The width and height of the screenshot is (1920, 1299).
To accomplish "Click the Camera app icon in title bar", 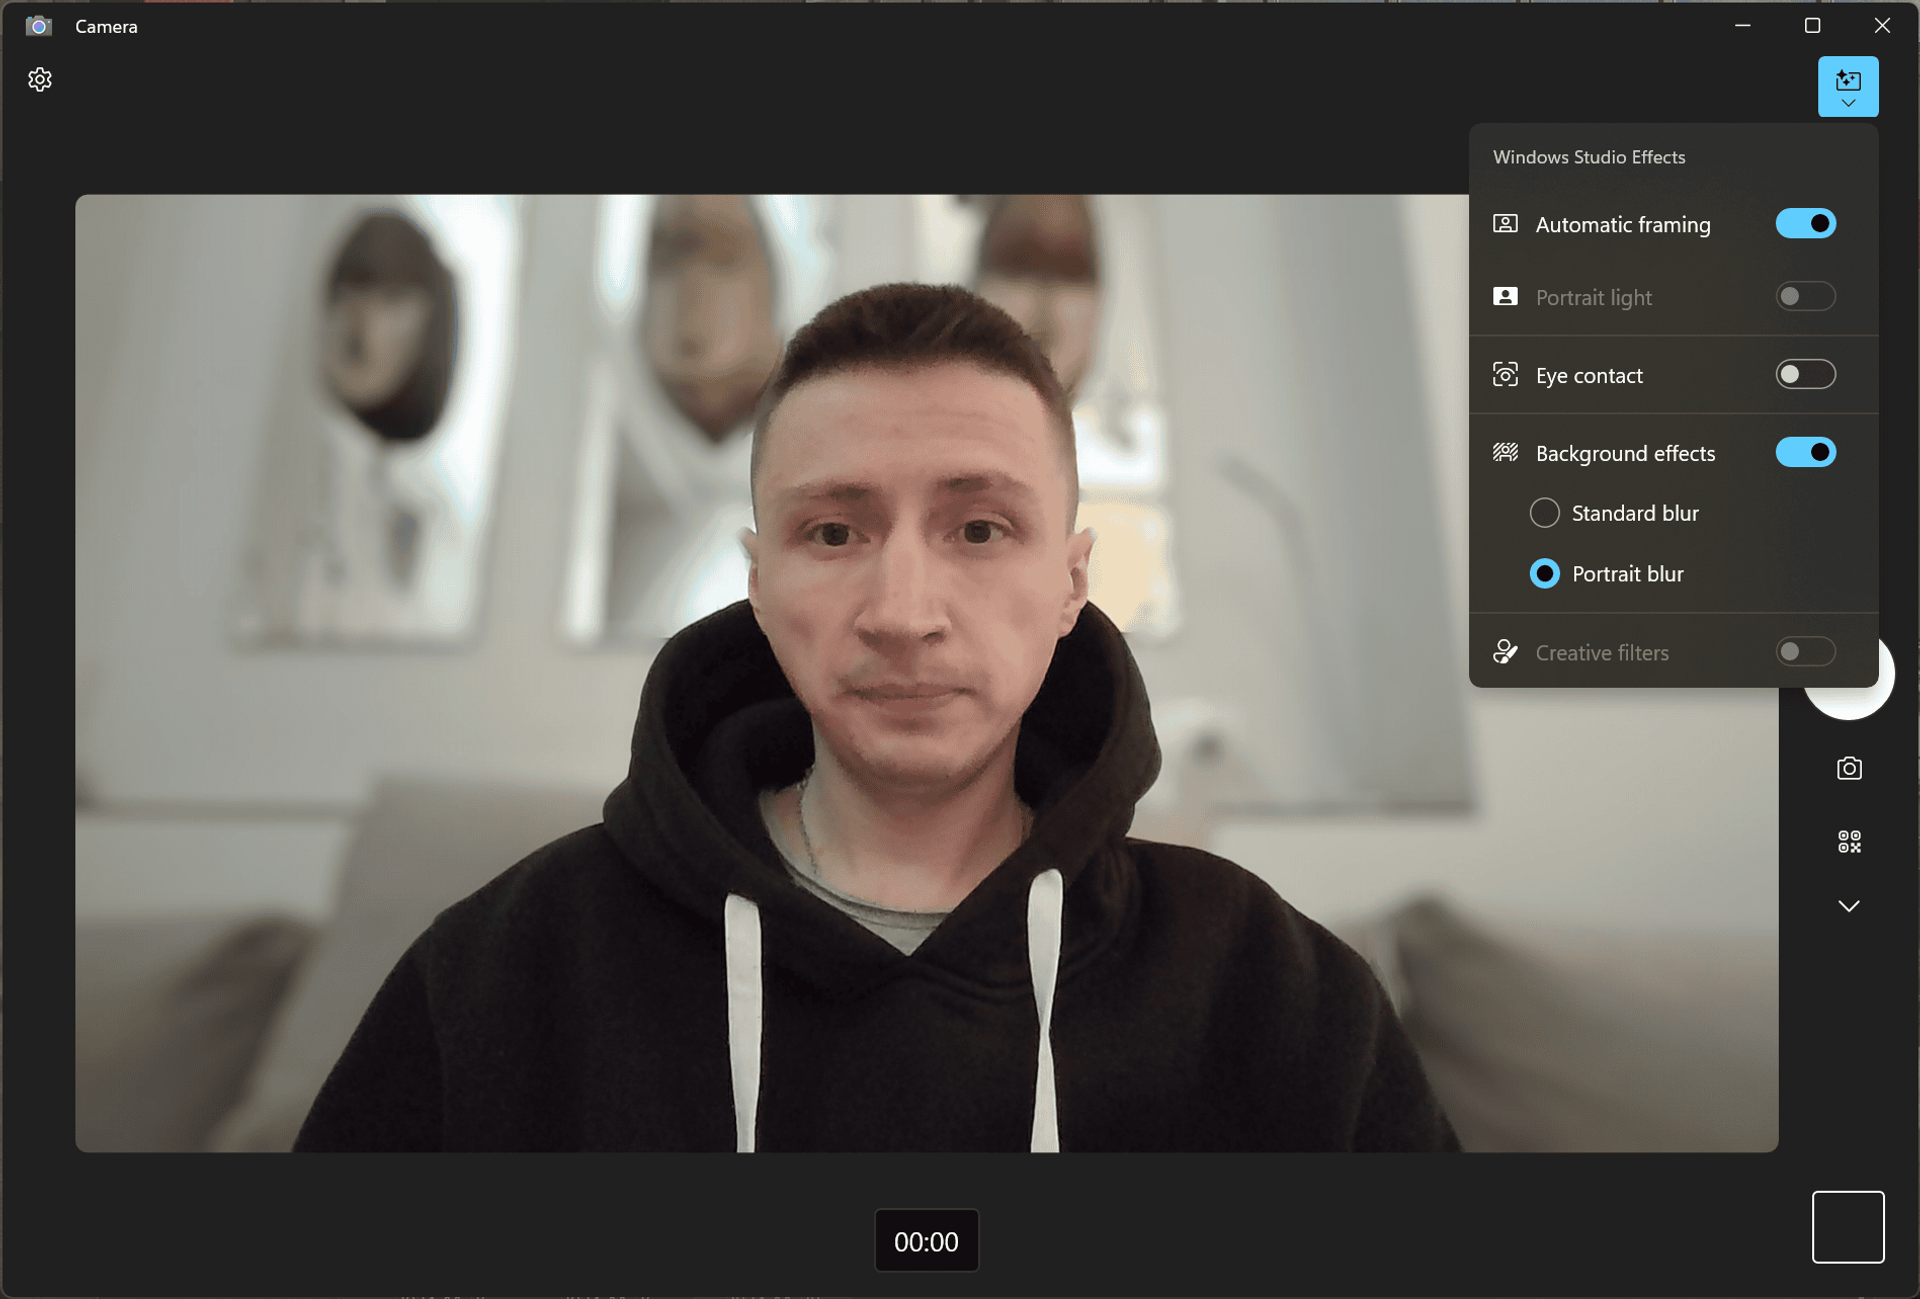I will [38, 26].
